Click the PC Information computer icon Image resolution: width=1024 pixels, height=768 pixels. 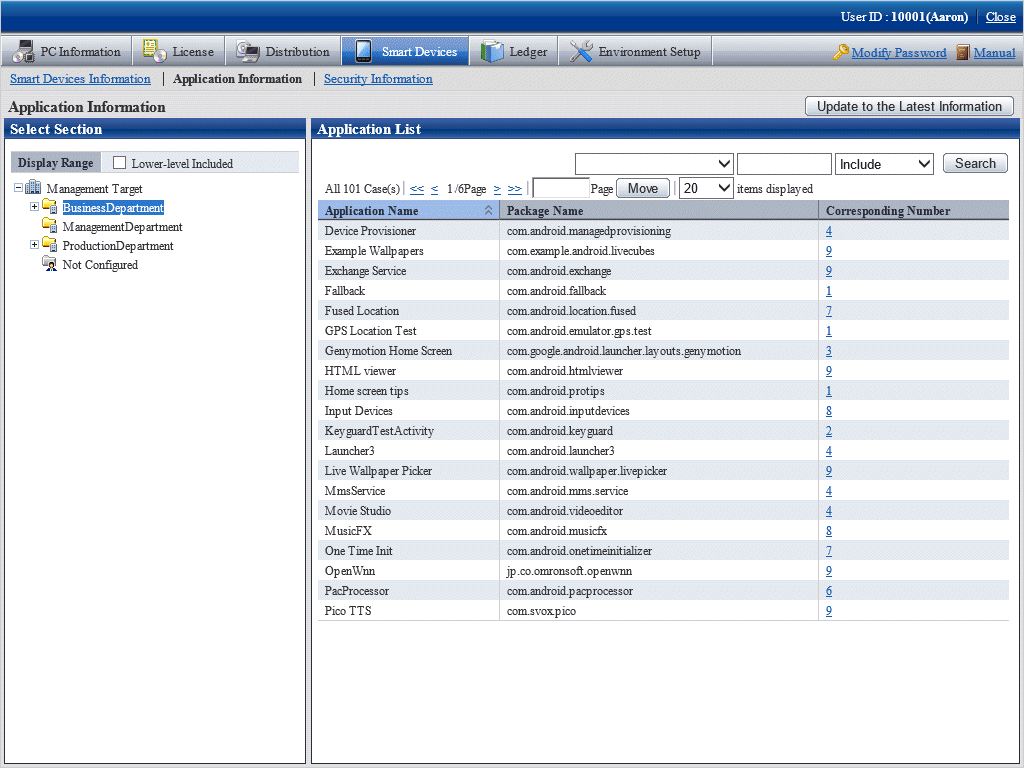pyautogui.click(x=23, y=52)
